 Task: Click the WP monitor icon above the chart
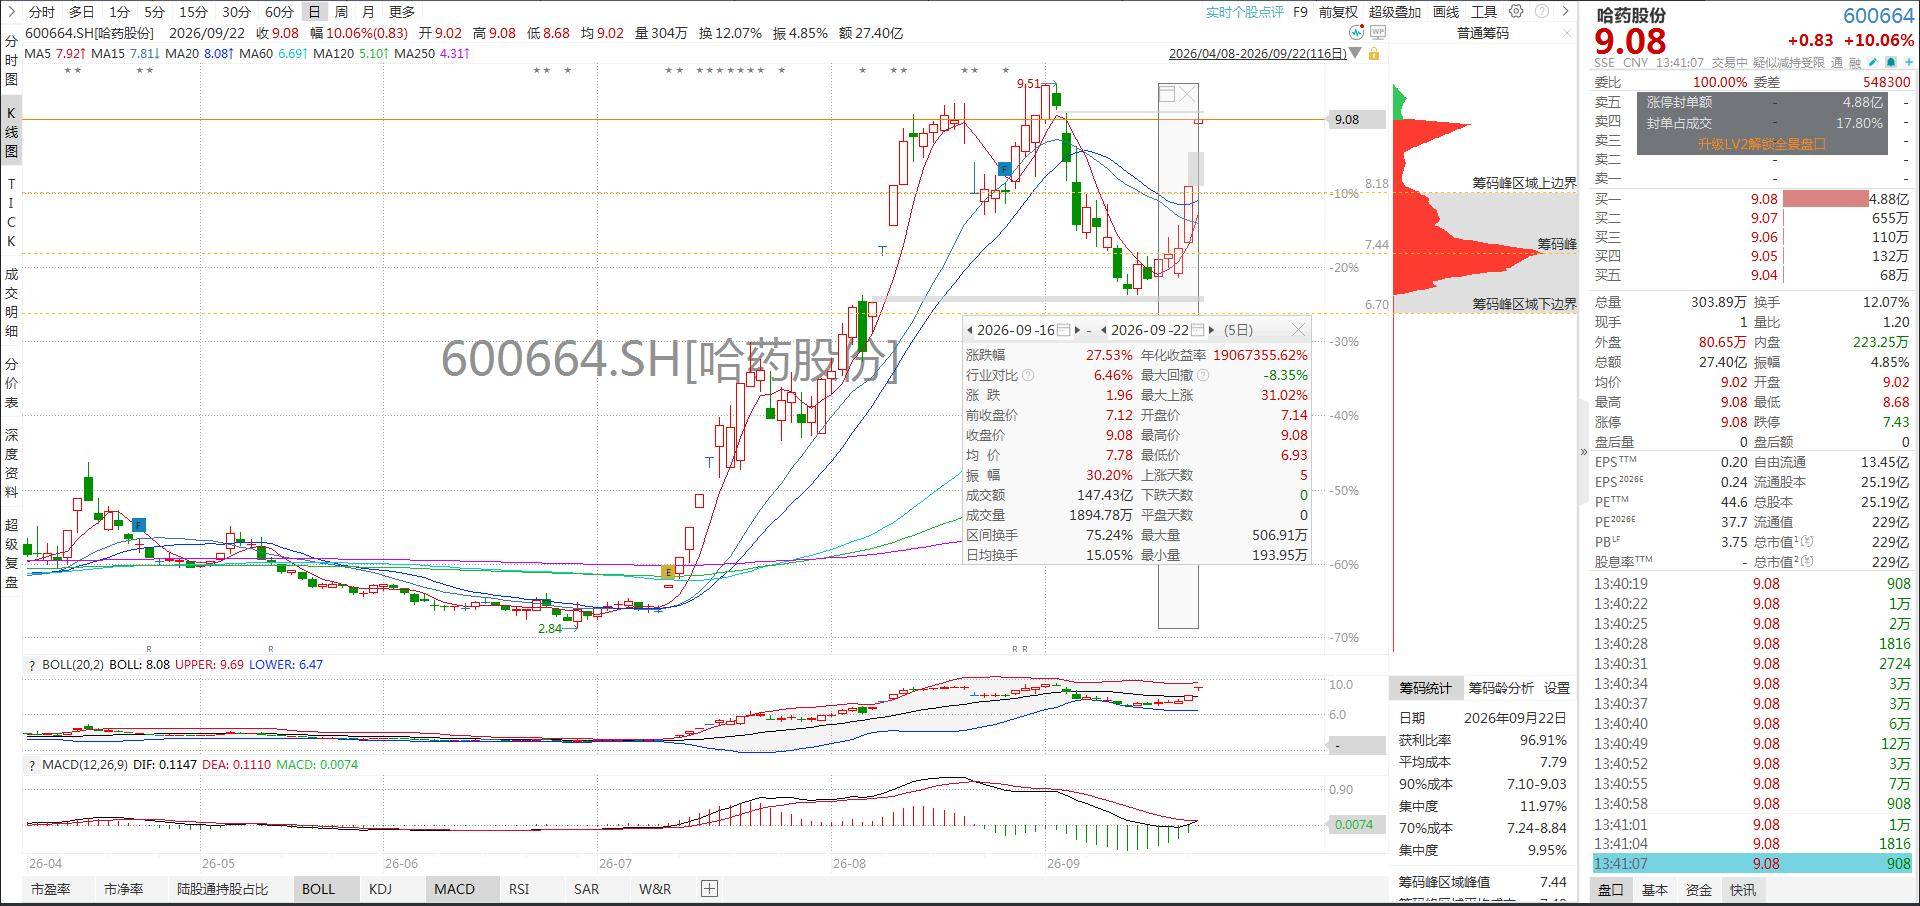pyautogui.click(x=1379, y=33)
